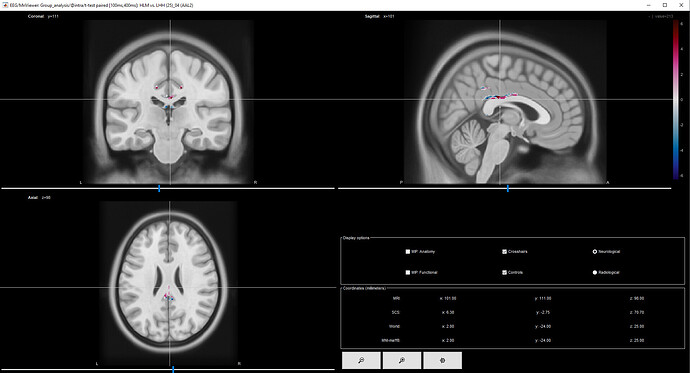Click the 'Axial: z=98' label
The width and height of the screenshot is (690, 373).
pos(39,197)
